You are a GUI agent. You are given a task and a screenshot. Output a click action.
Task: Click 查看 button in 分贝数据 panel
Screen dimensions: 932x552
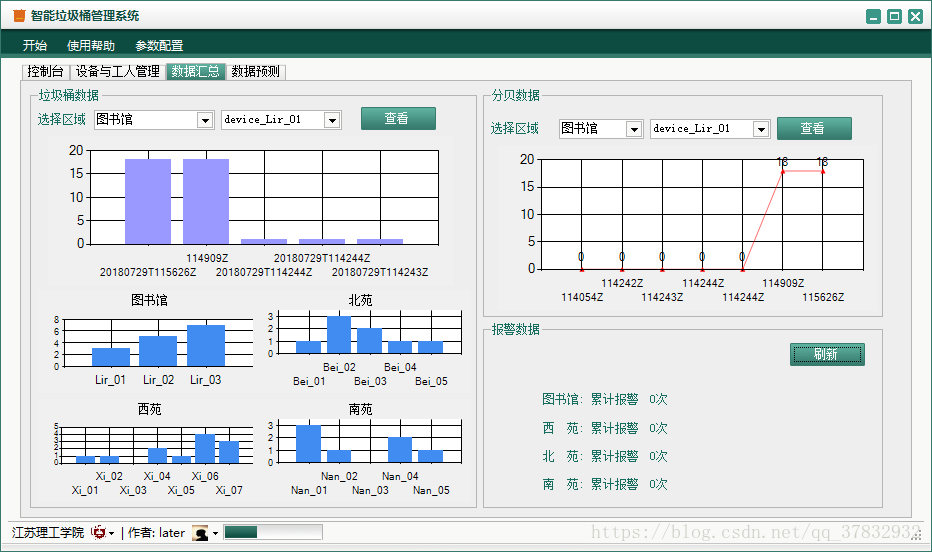click(x=814, y=128)
